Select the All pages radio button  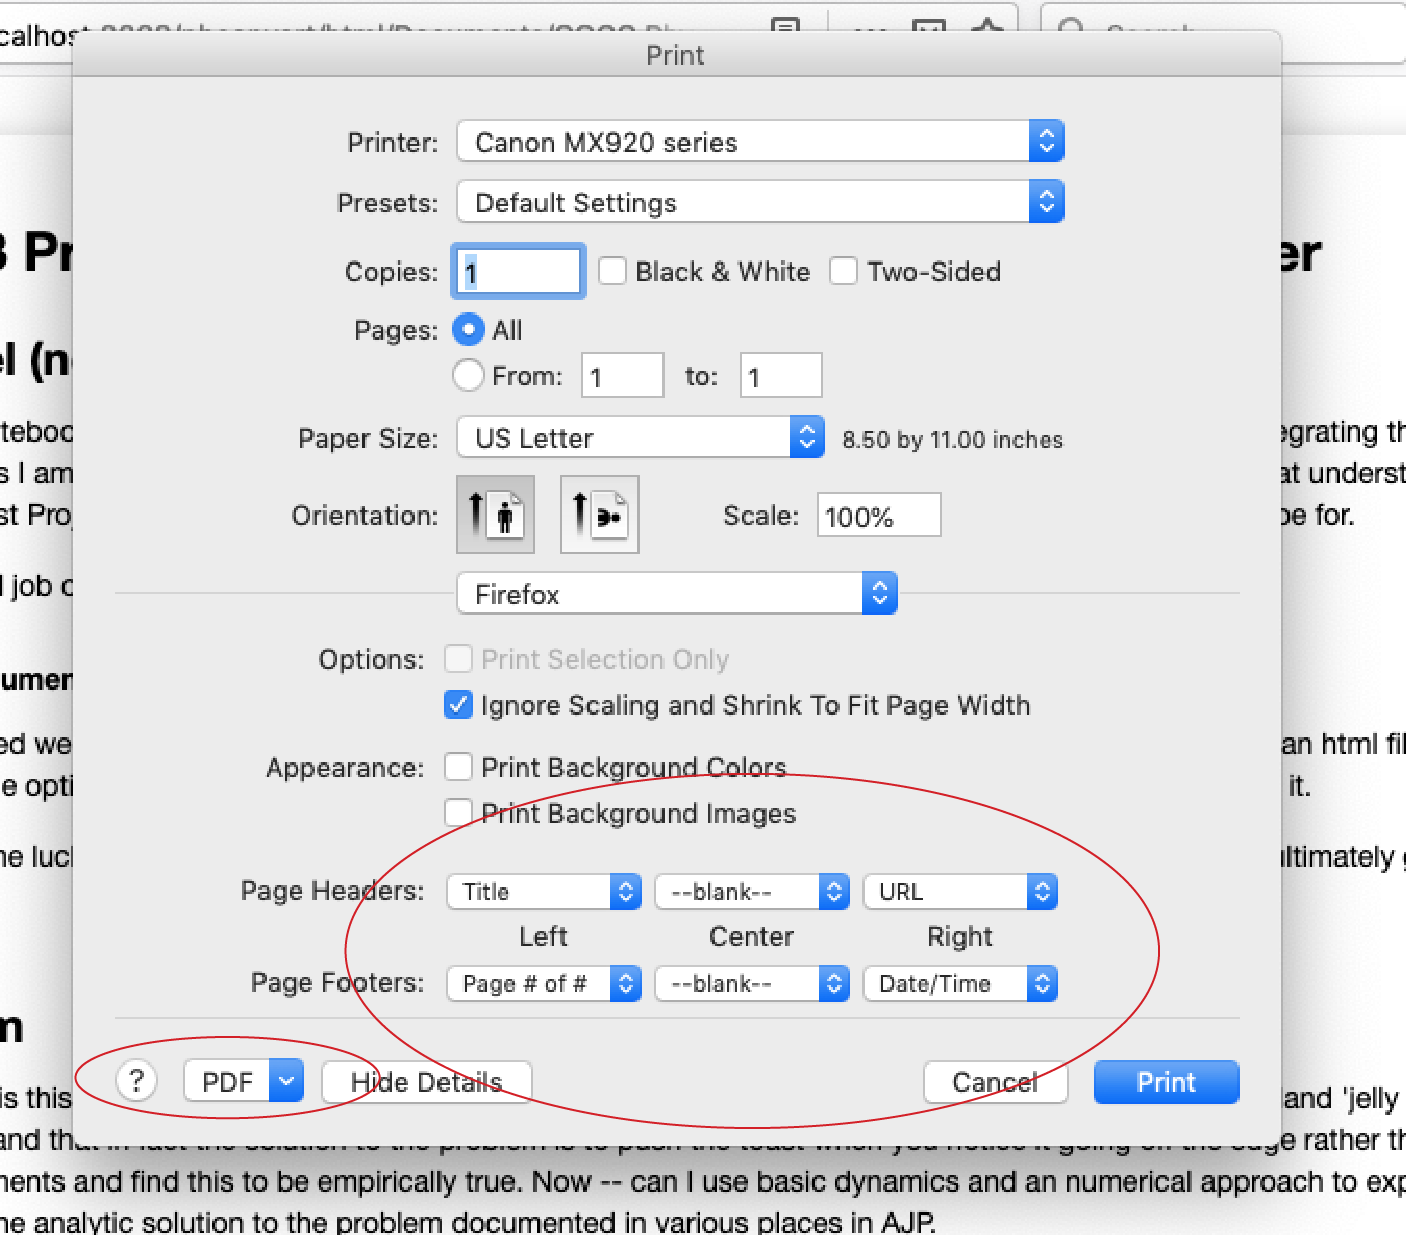[x=468, y=329]
